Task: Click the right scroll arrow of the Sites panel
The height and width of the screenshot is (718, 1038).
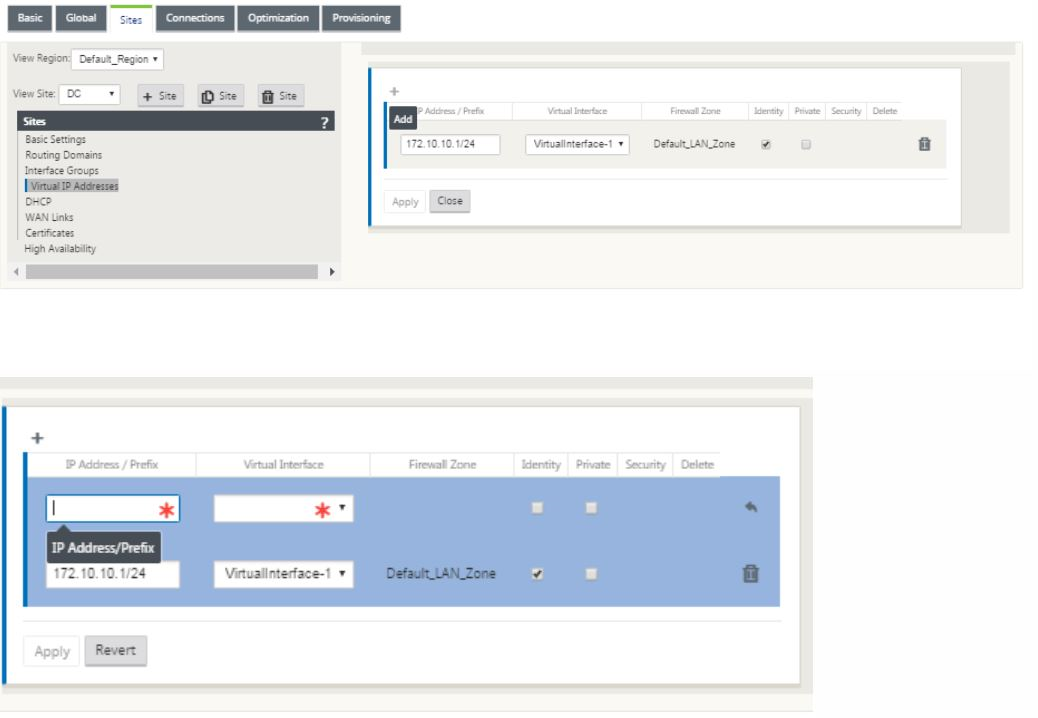Action: pyautogui.click(x=332, y=271)
